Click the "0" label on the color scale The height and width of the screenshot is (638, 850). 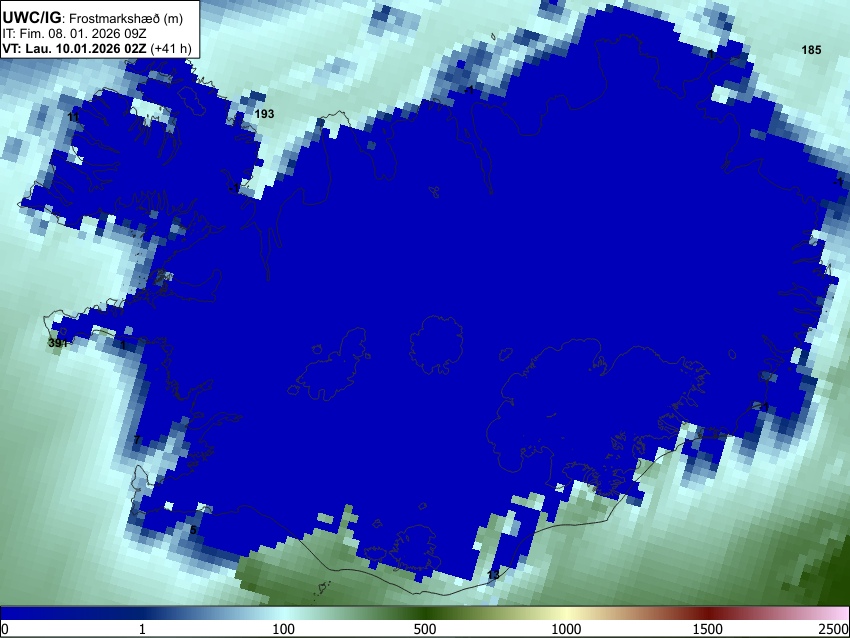(5, 629)
